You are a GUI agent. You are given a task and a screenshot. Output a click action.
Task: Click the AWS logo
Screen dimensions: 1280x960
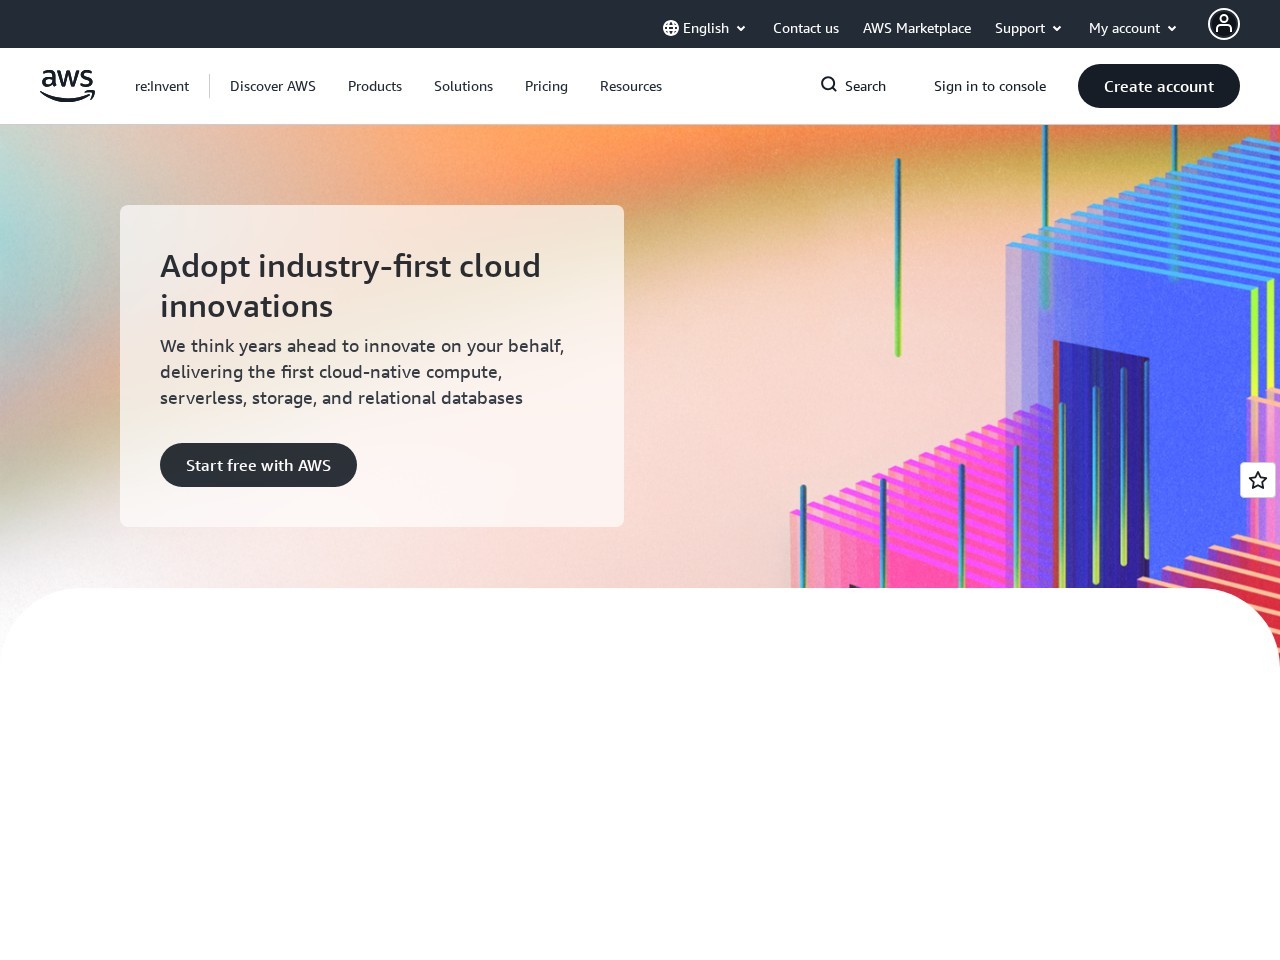(x=67, y=86)
